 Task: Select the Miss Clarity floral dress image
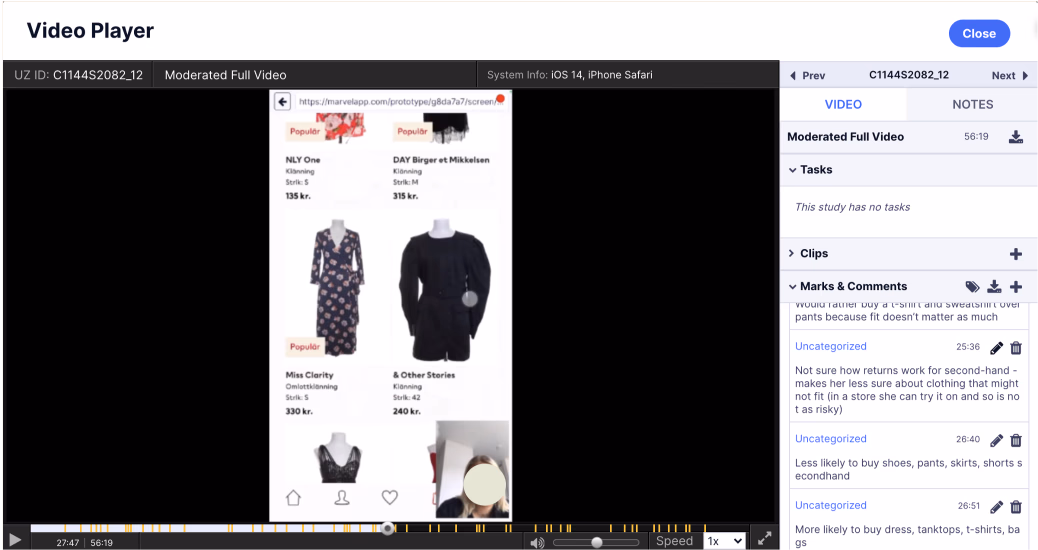(x=338, y=289)
